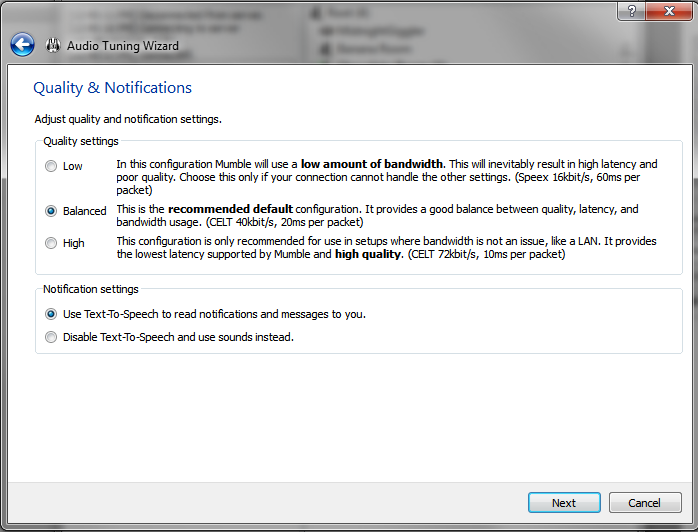Click the Low quality description text
Screen dimensions: 698x532
pos(387,177)
